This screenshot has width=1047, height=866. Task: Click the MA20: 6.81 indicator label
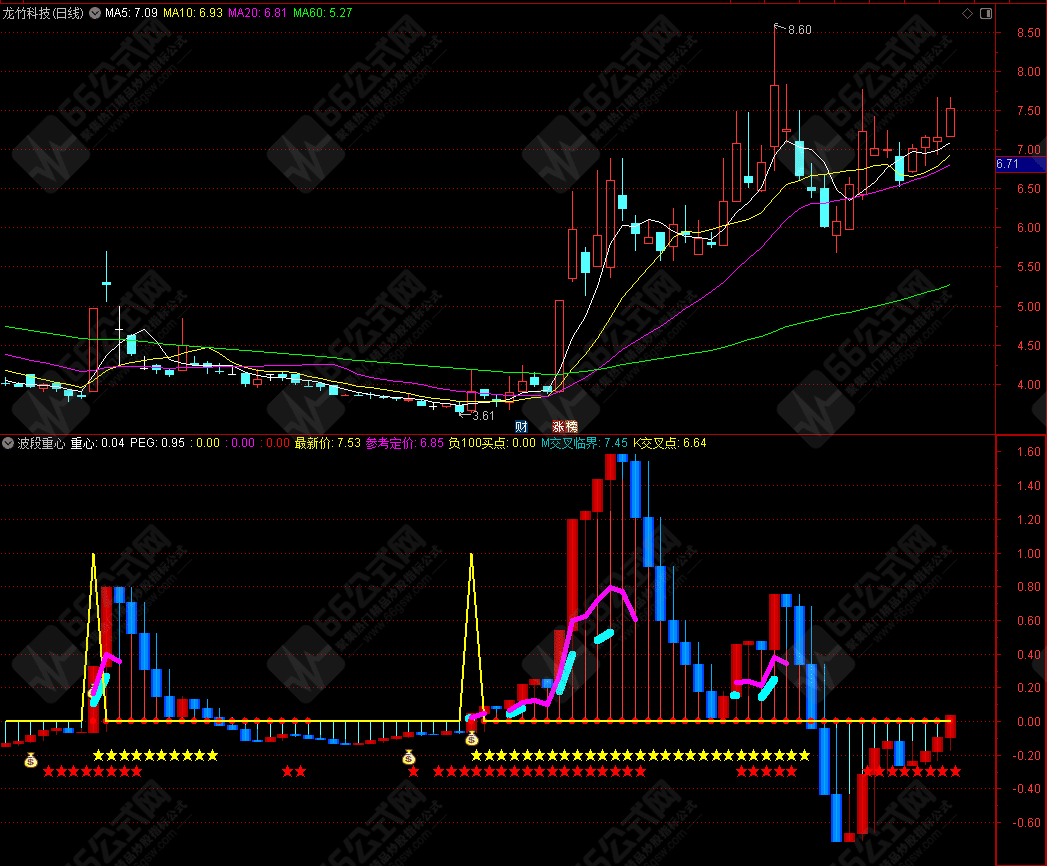click(x=258, y=13)
